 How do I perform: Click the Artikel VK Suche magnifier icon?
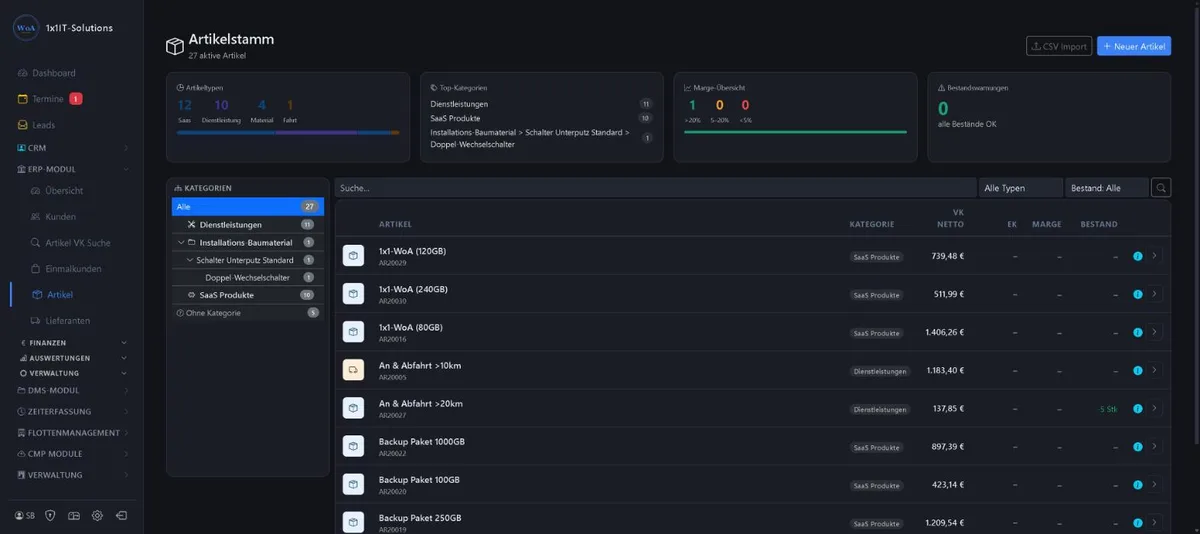tap(36, 243)
